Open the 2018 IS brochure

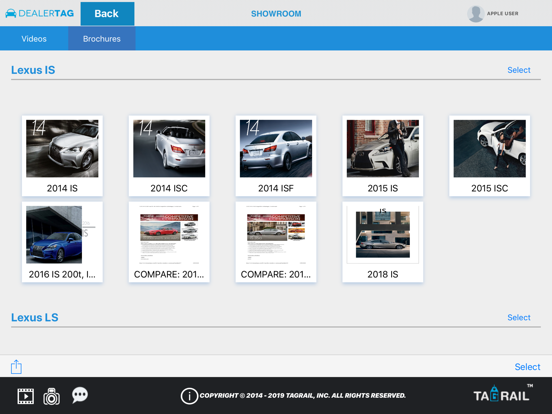(383, 242)
